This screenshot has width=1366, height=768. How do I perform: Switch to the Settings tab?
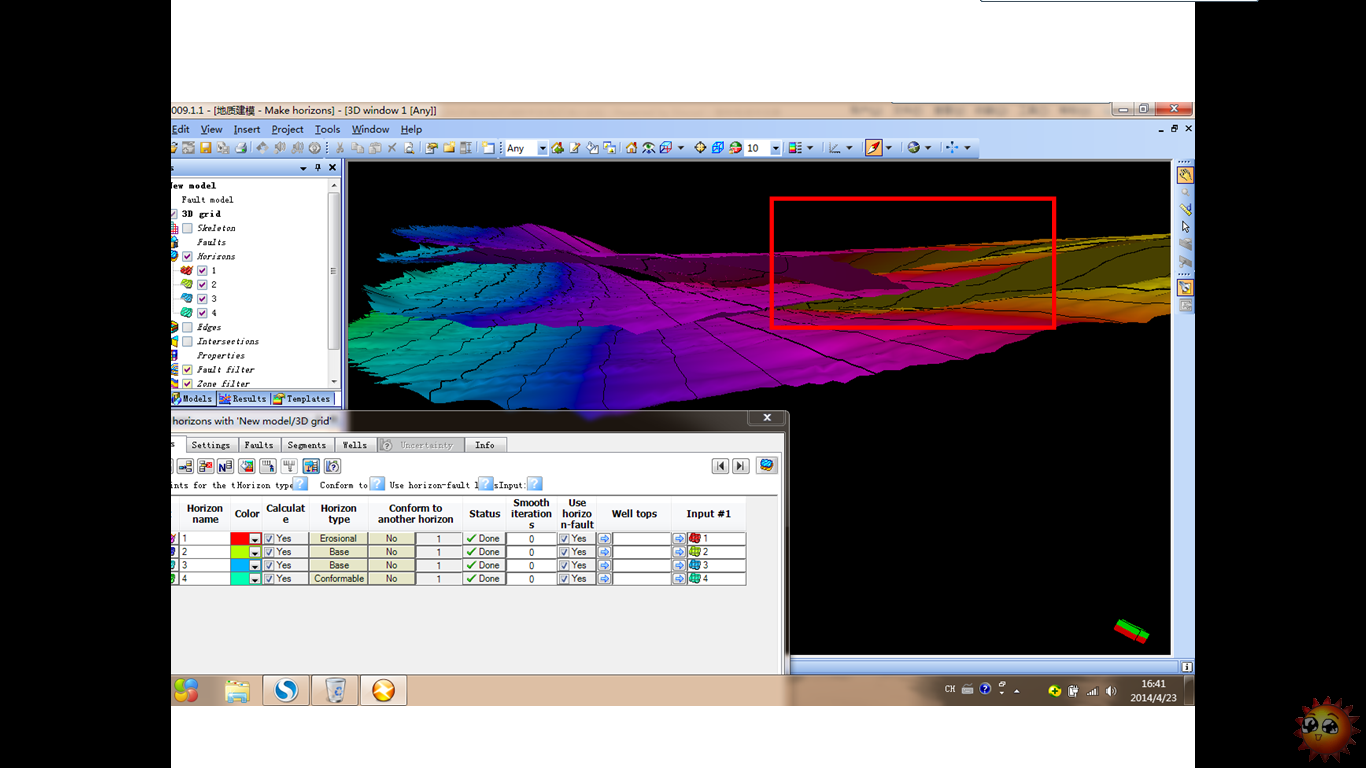(x=211, y=445)
